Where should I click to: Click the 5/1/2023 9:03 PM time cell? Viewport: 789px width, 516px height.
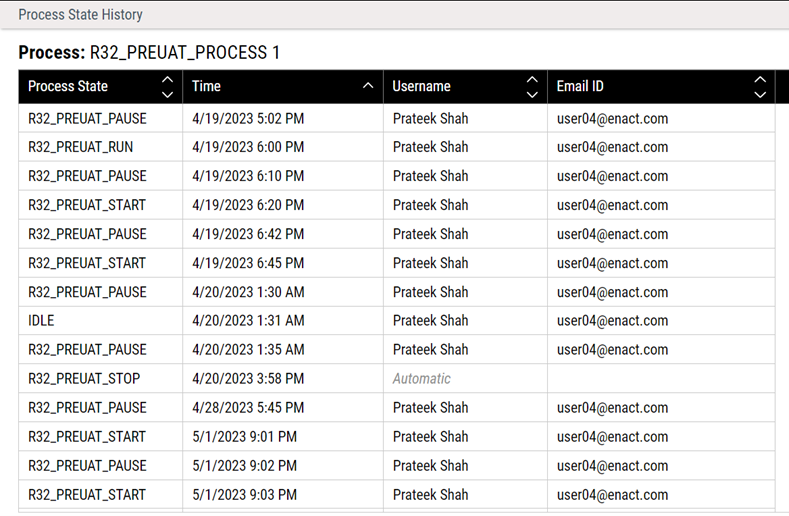[x=244, y=495]
